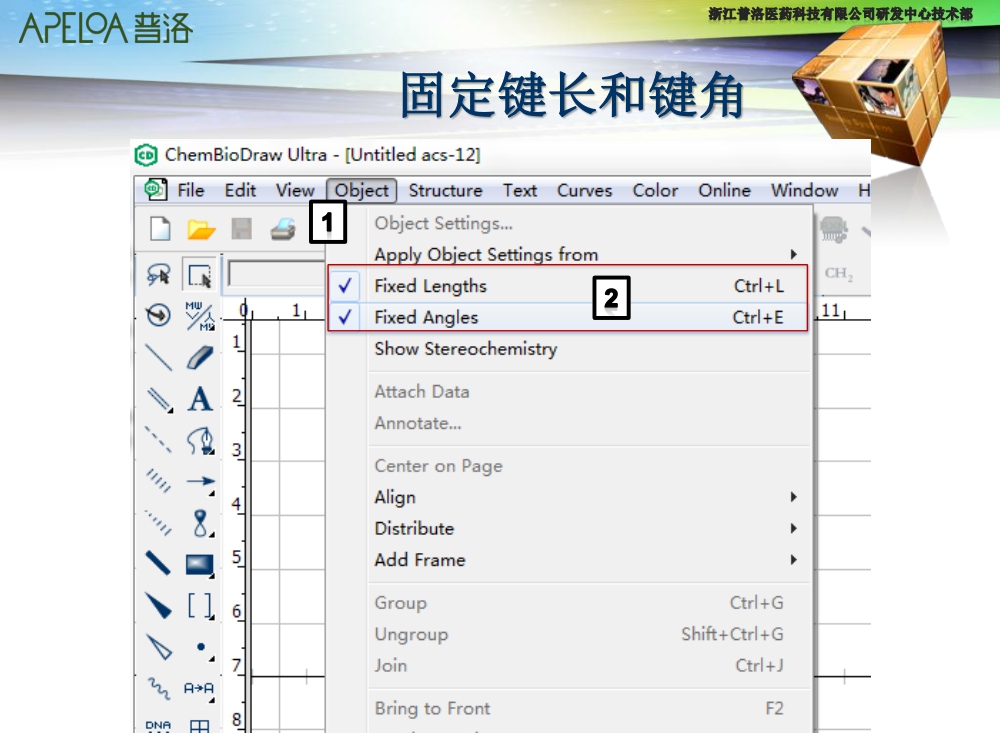Image resolution: width=1000 pixels, height=750 pixels.
Task: Close the open Object menu
Action: [362, 190]
